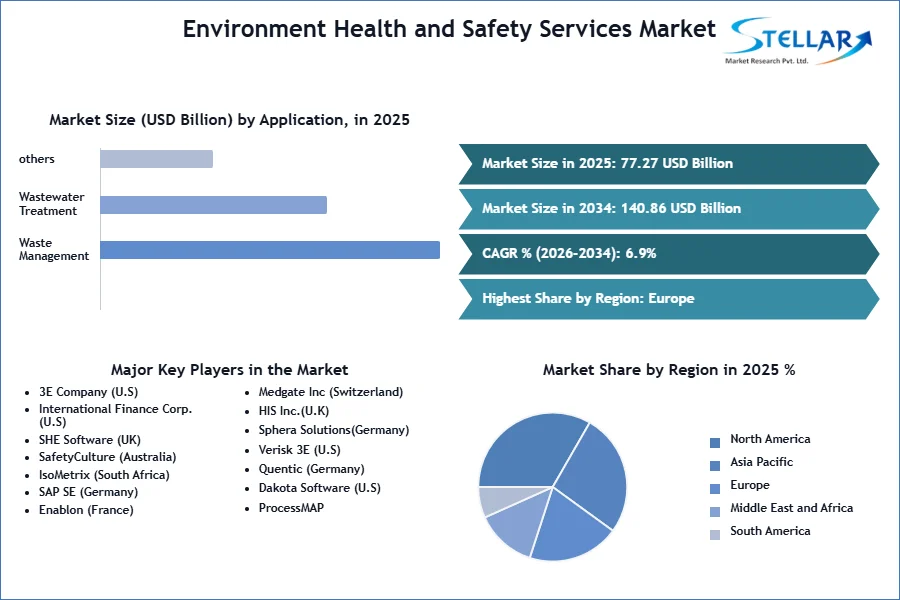Click 'Major Key Players in the Market' heading
The width and height of the screenshot is (900, 600).
(230, 370)
